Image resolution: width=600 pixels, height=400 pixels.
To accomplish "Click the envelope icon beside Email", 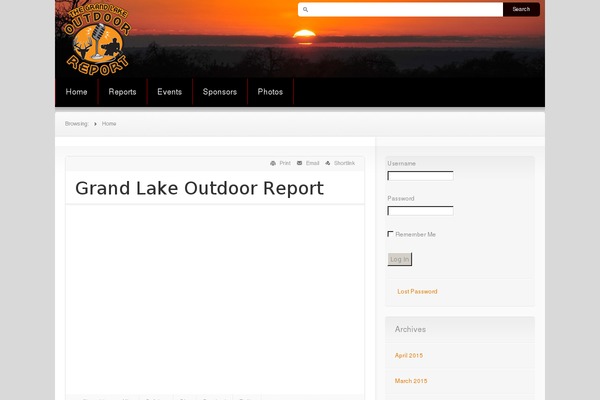I will [300, 163].
